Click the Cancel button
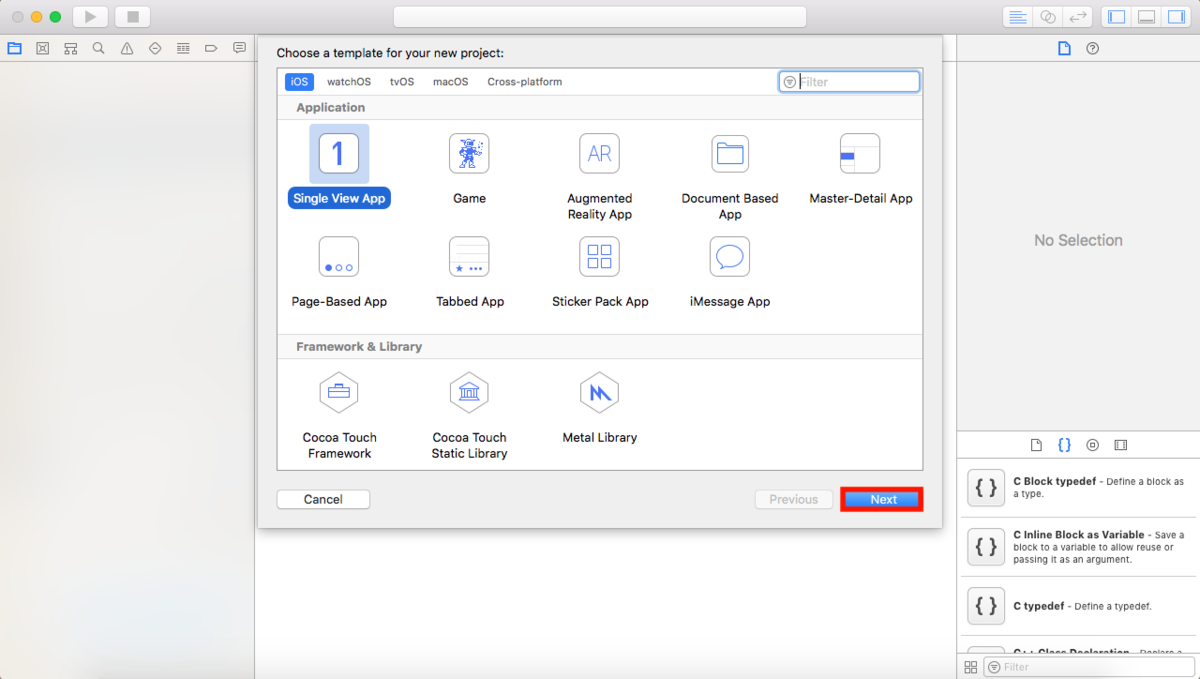1200x679 pixels. tap(323, 499)
